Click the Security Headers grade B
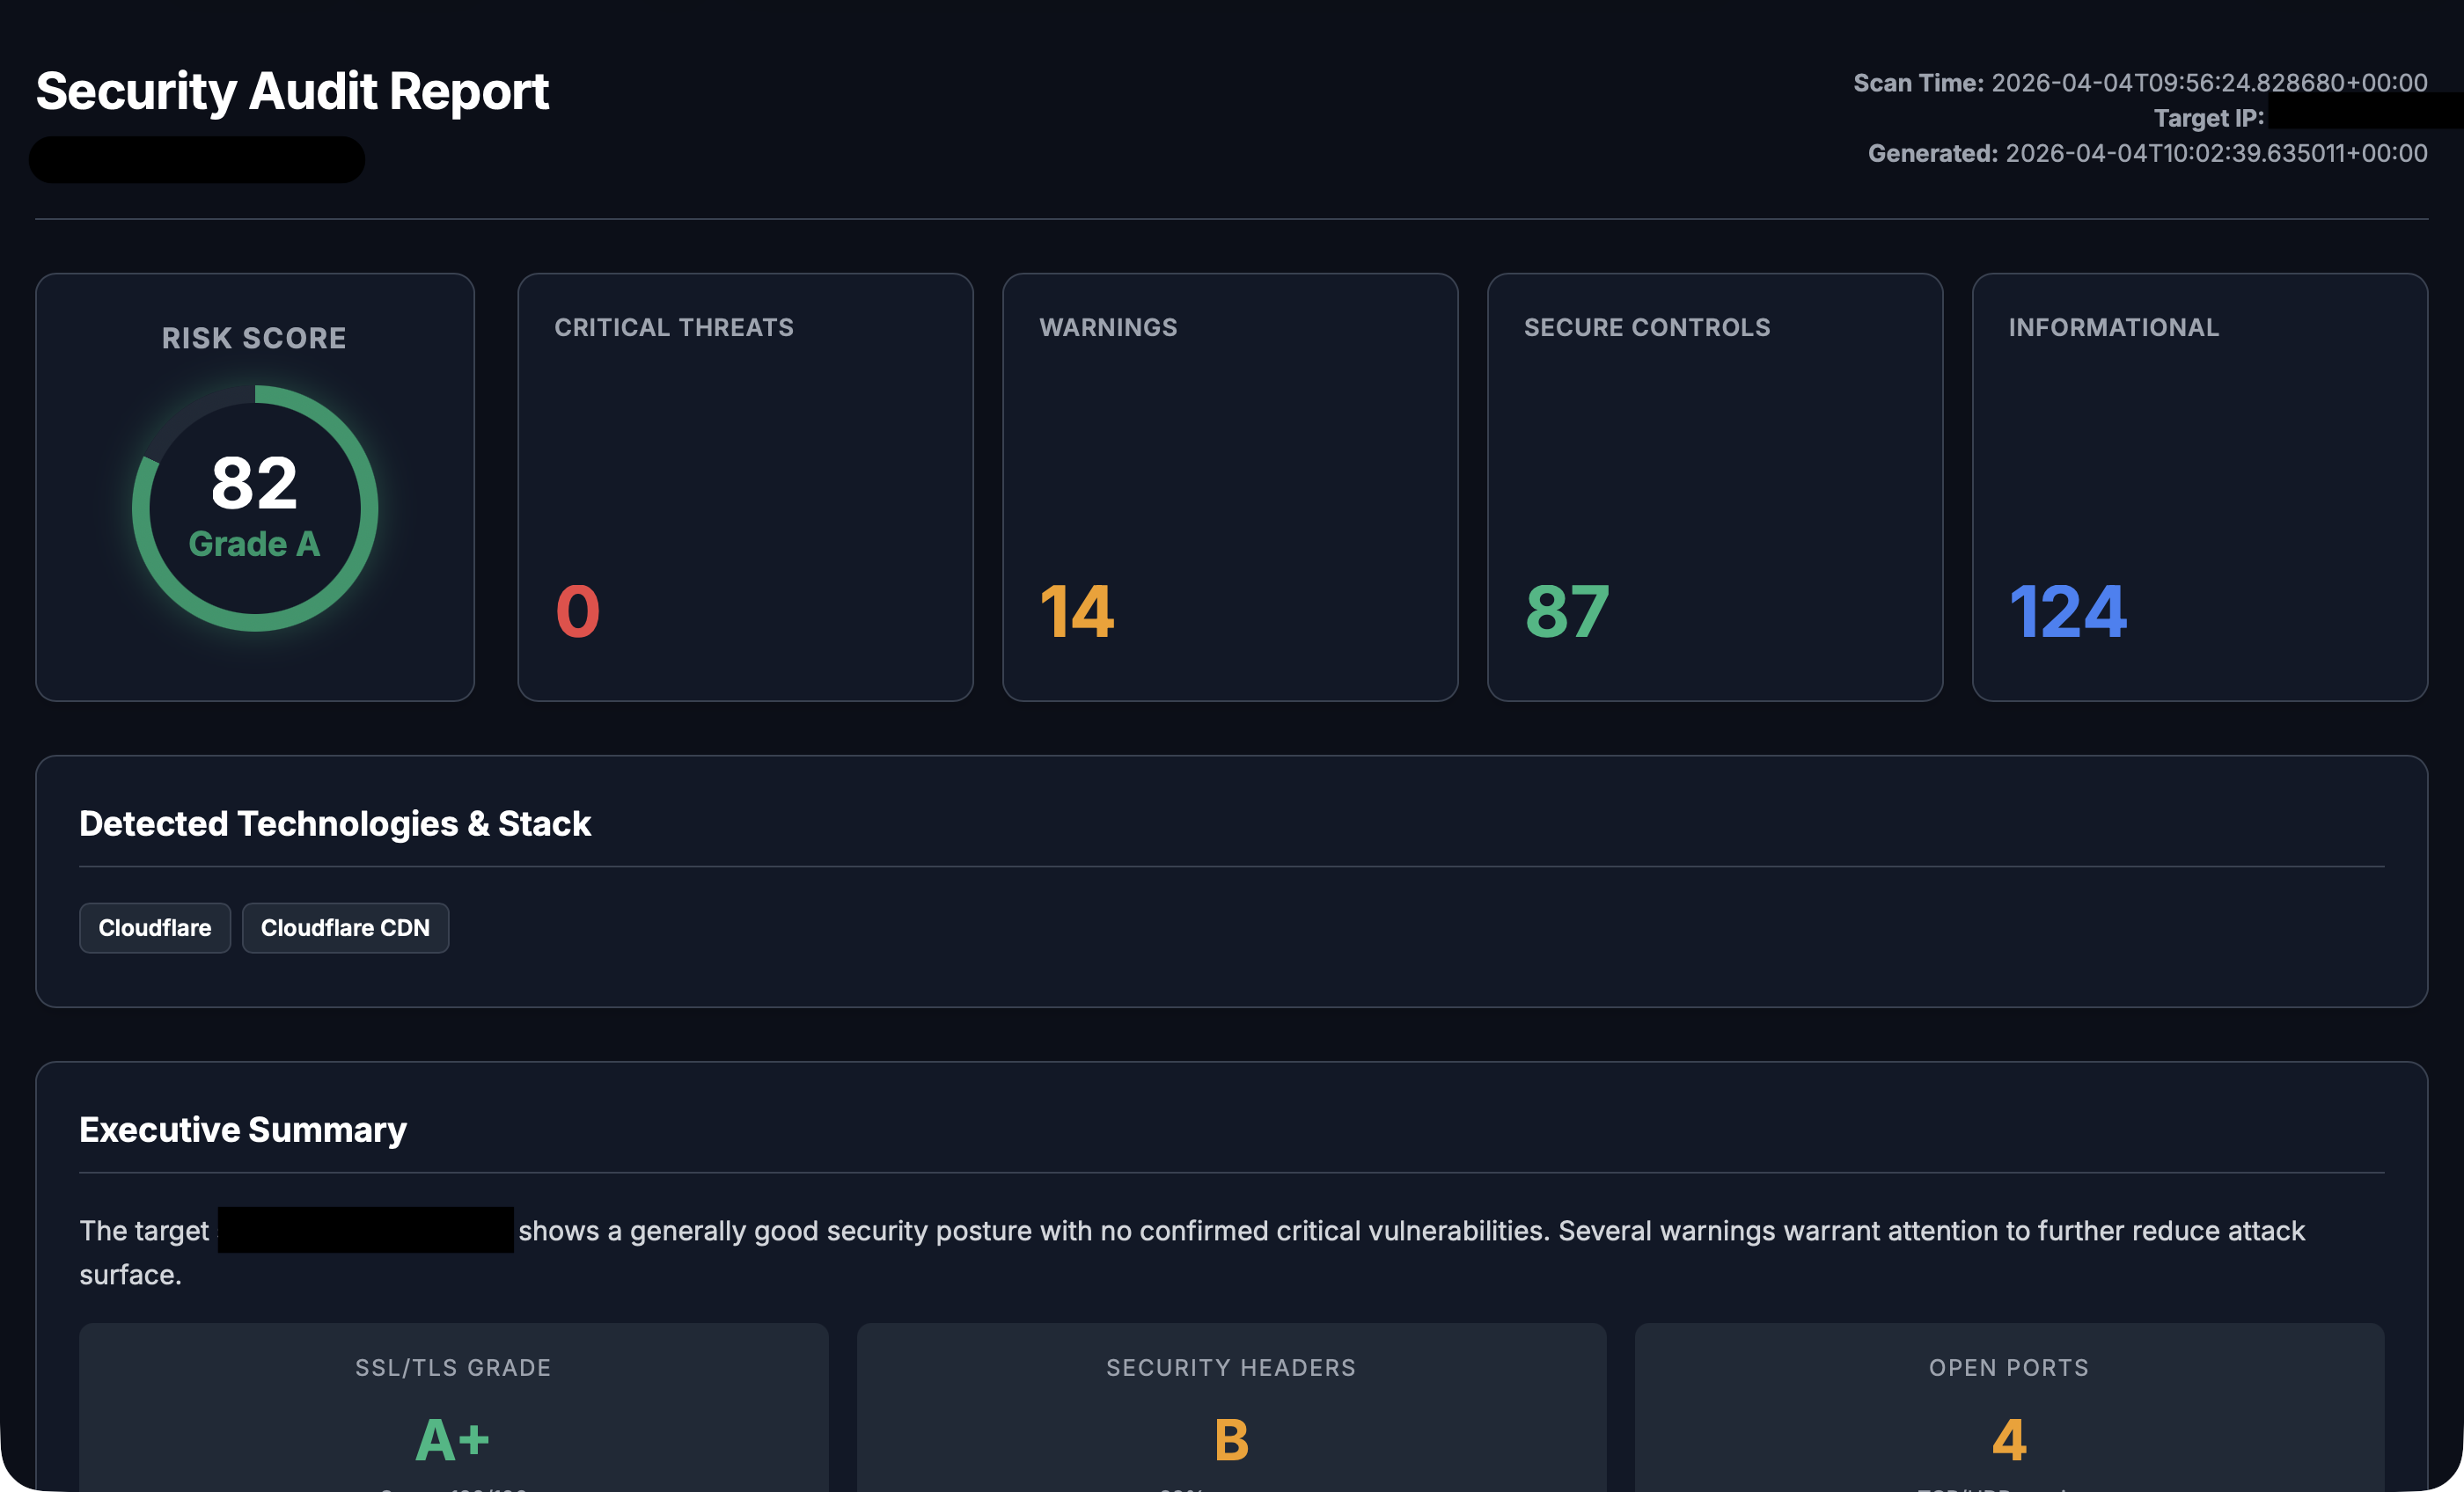Screen dimensions: 2464x1492 tap(1229, 1440)
